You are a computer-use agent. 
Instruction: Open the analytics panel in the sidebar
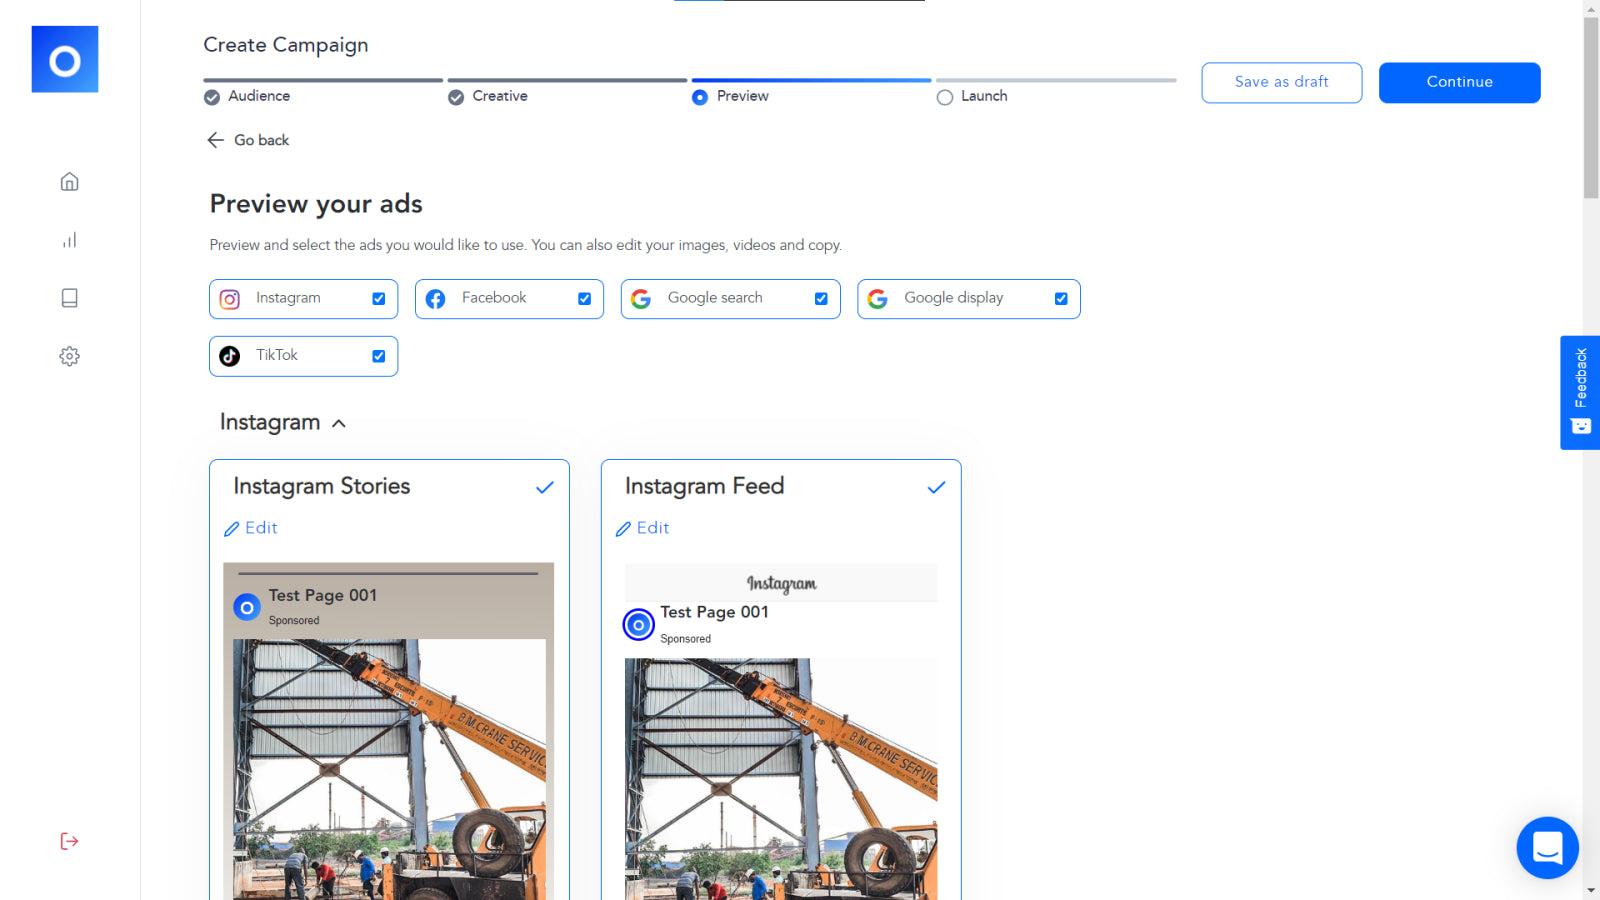69,240
